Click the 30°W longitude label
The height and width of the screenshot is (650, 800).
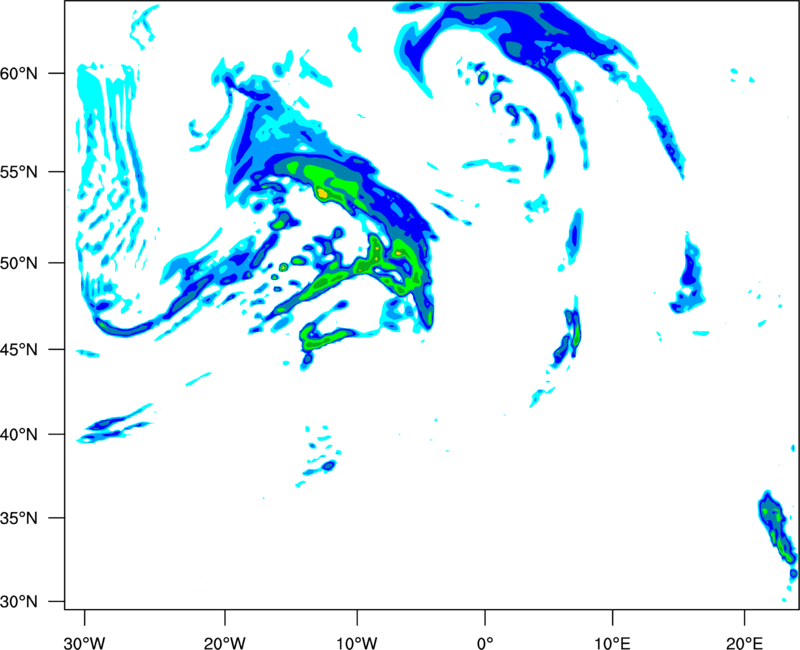[84, 643]
